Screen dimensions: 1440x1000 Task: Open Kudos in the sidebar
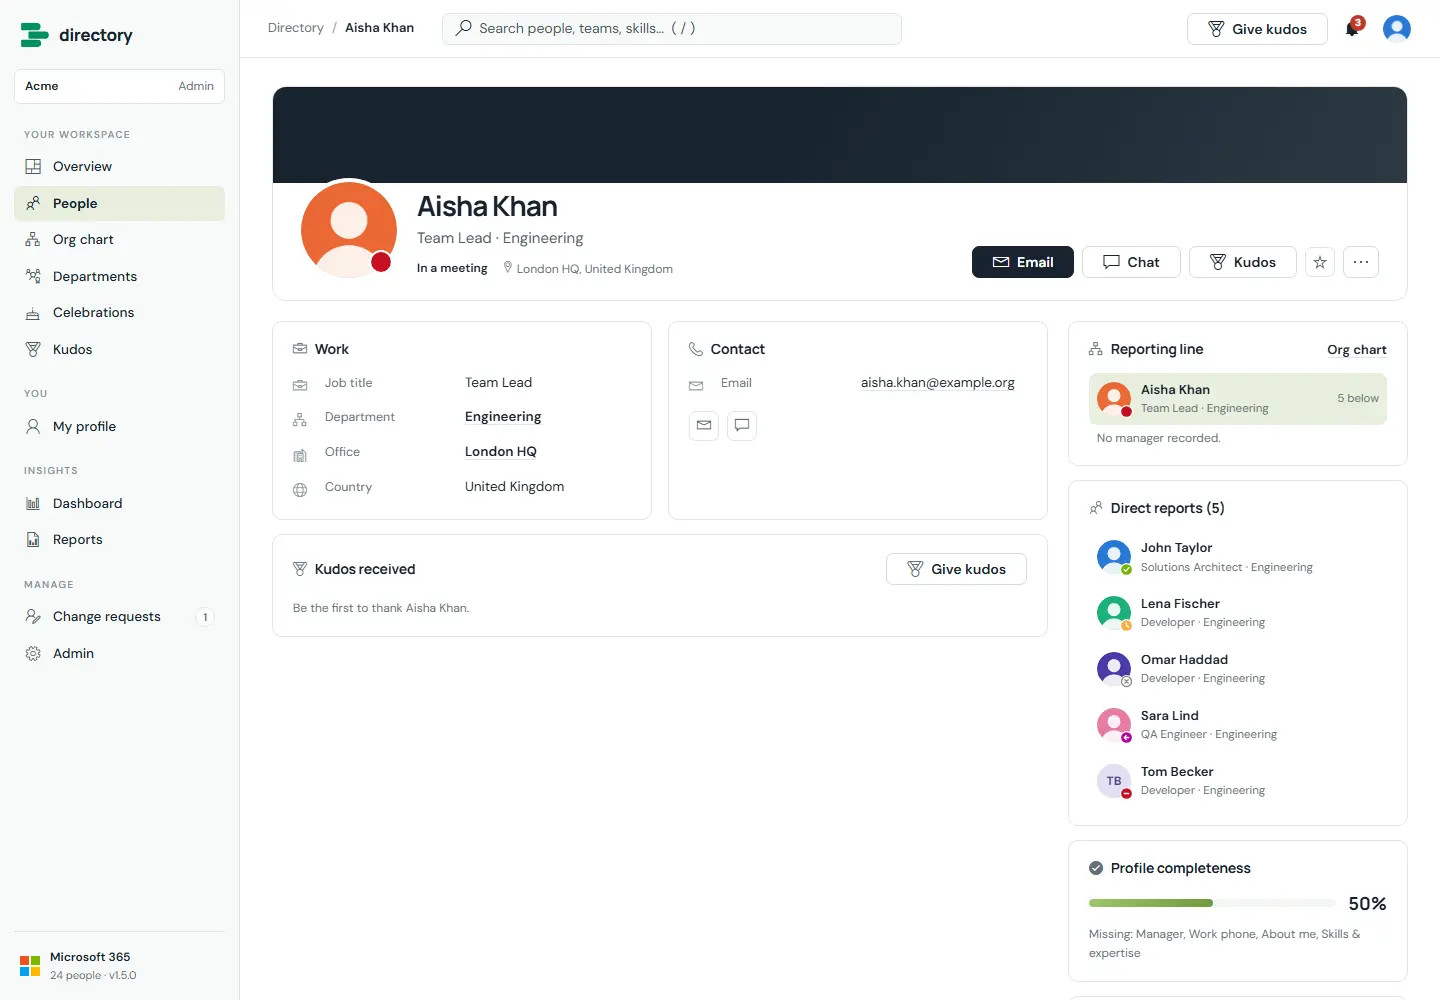tap(119, 349)
